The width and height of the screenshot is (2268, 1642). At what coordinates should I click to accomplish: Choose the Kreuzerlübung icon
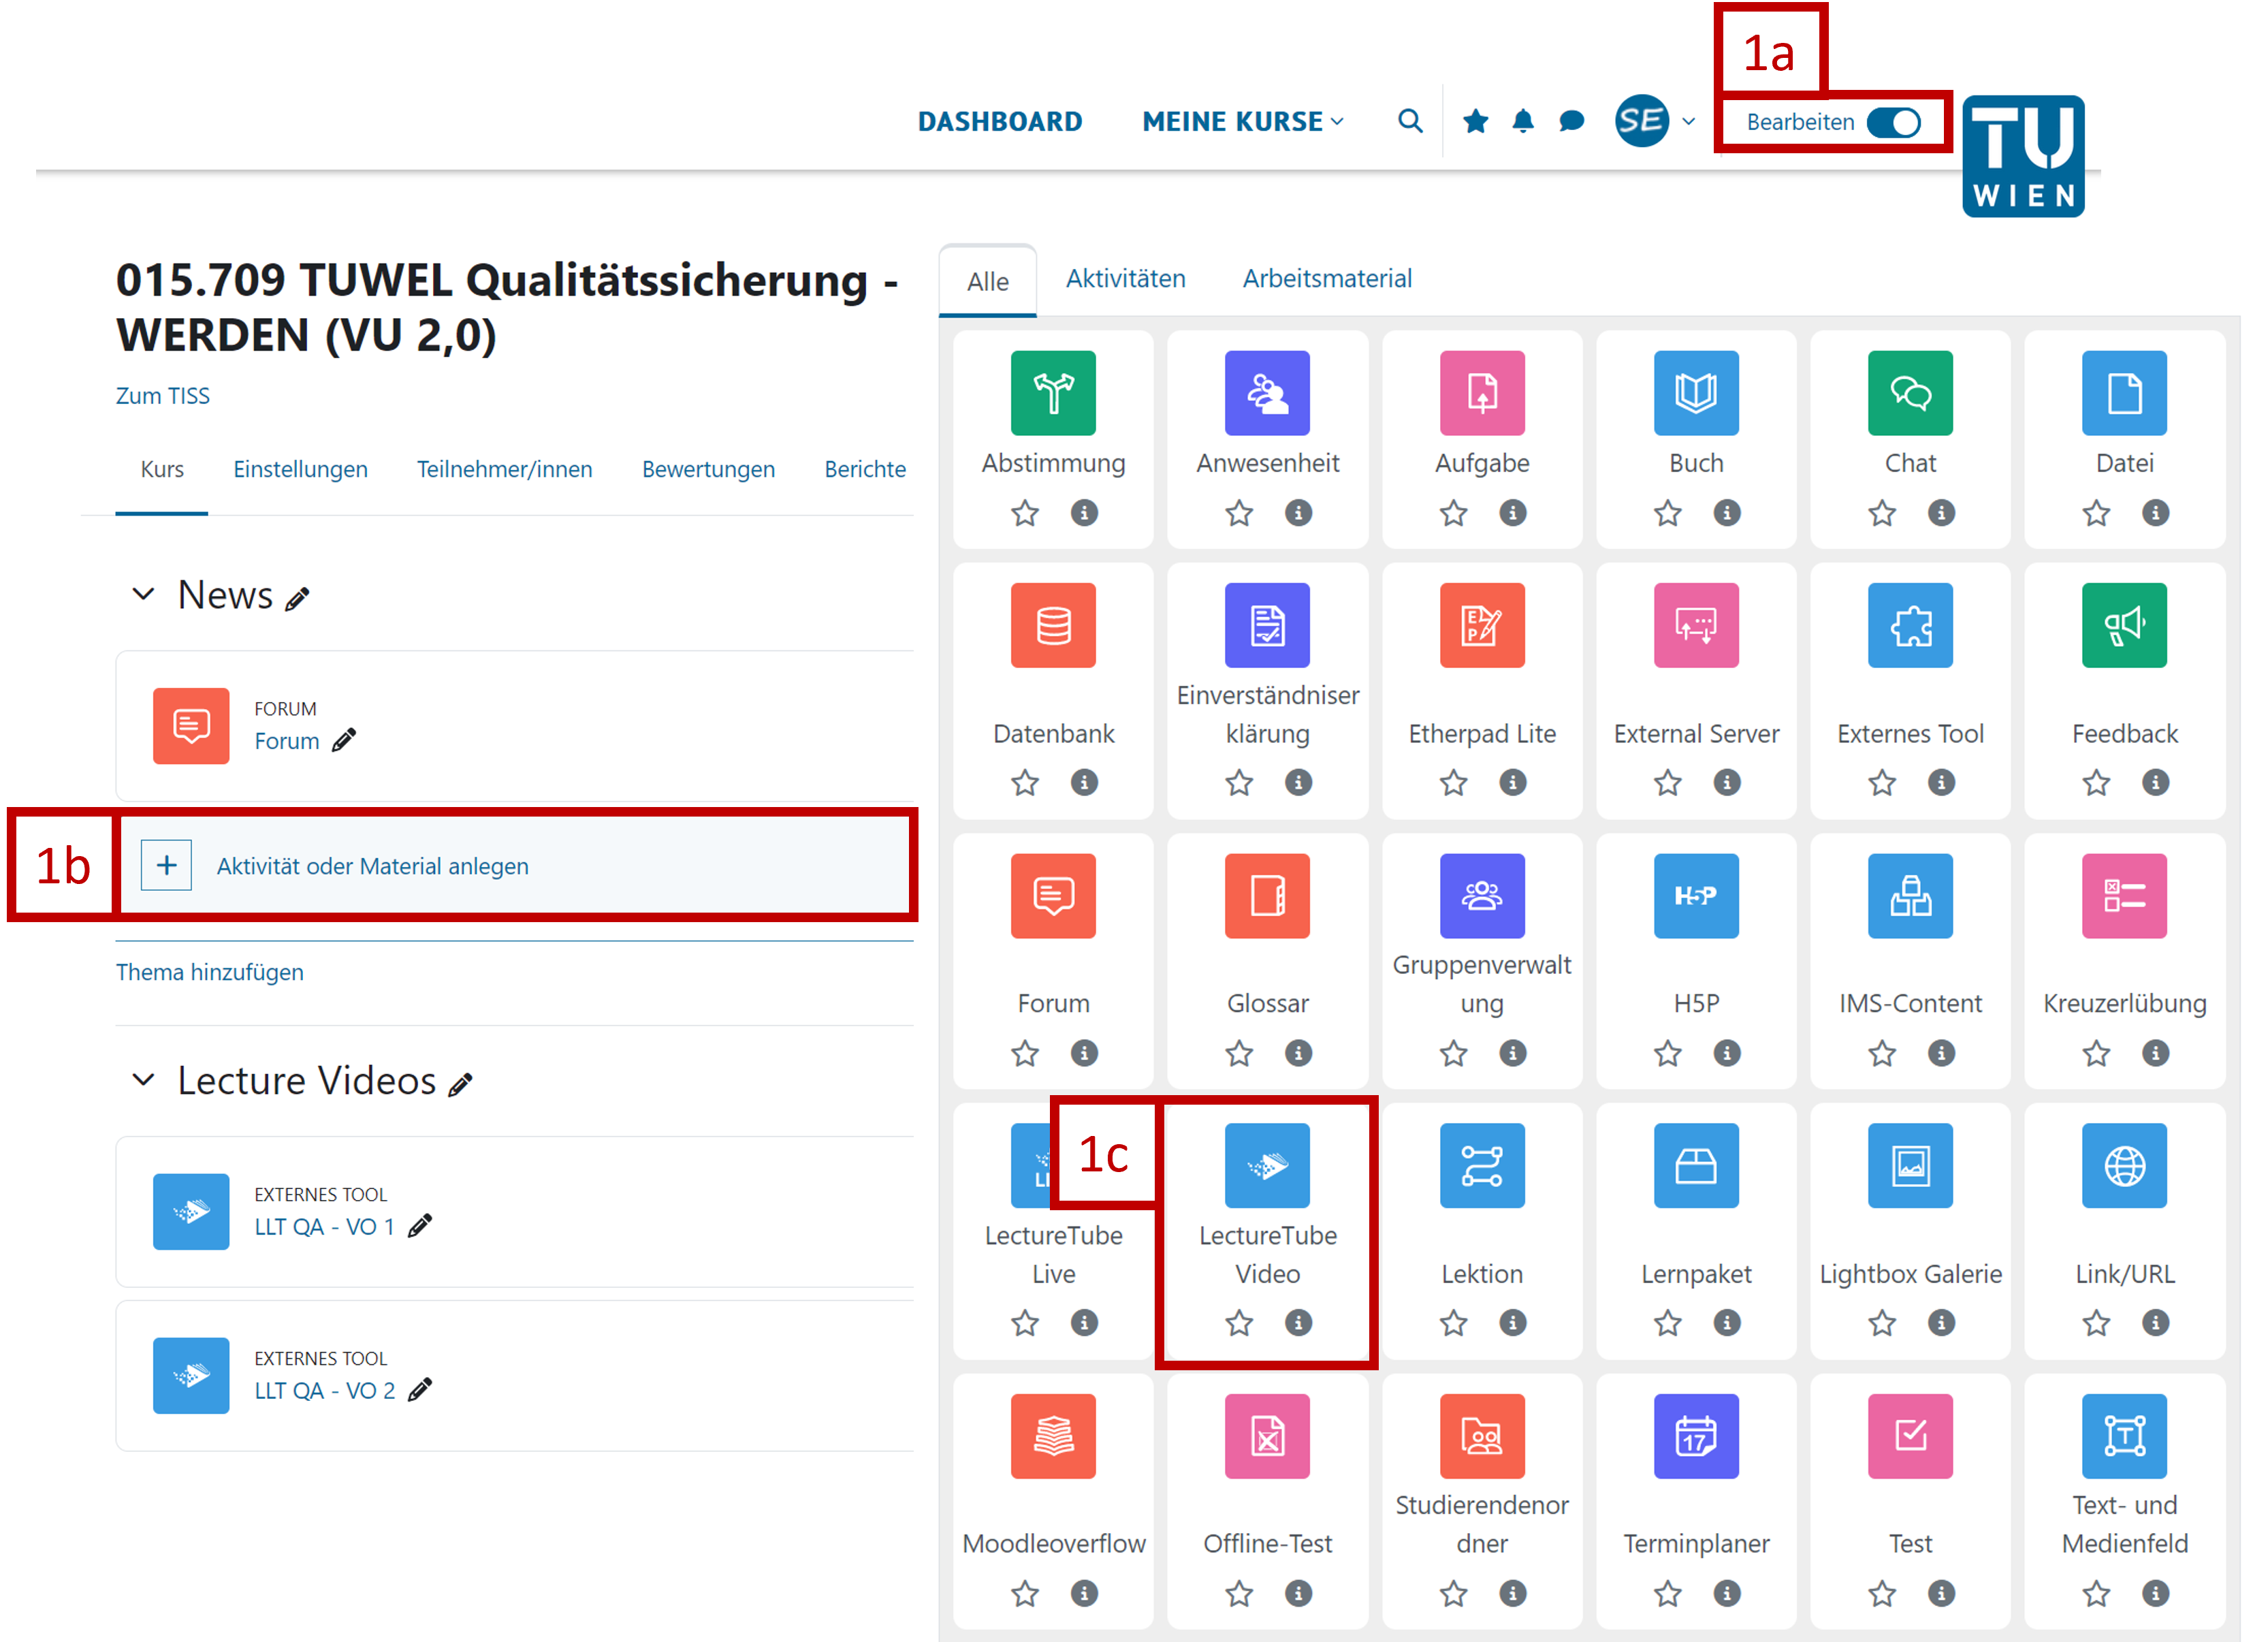coord(2124,896)
